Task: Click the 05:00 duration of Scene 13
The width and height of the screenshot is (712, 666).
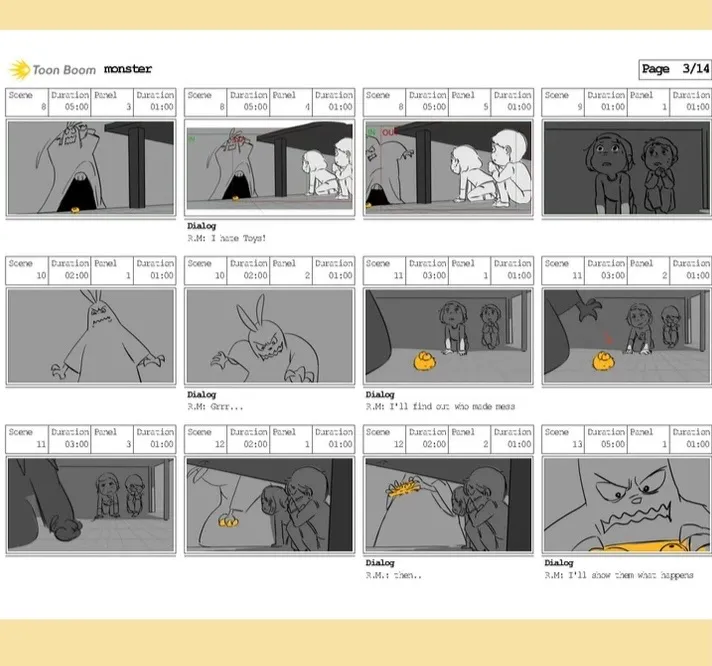Action: click(613, 444)
